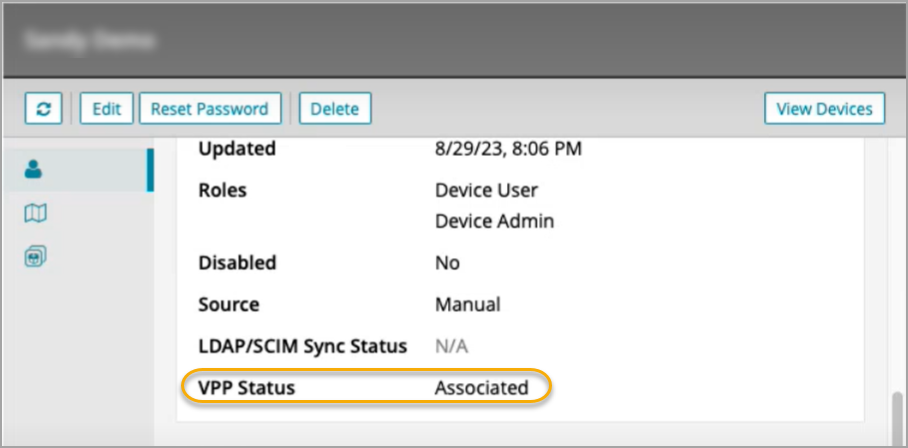
Task: Click the Manual source value
Action: point(467,304)
